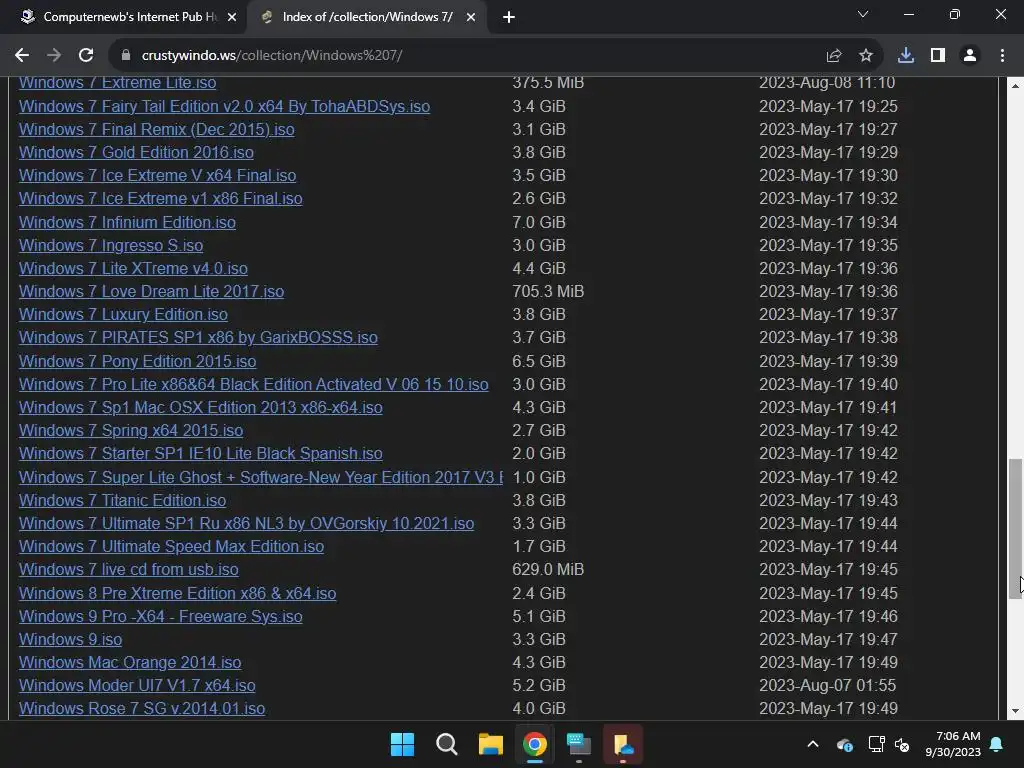Close the Computernewb's Internet Pub tab
1024x768 pixels.
click(232, 17)
